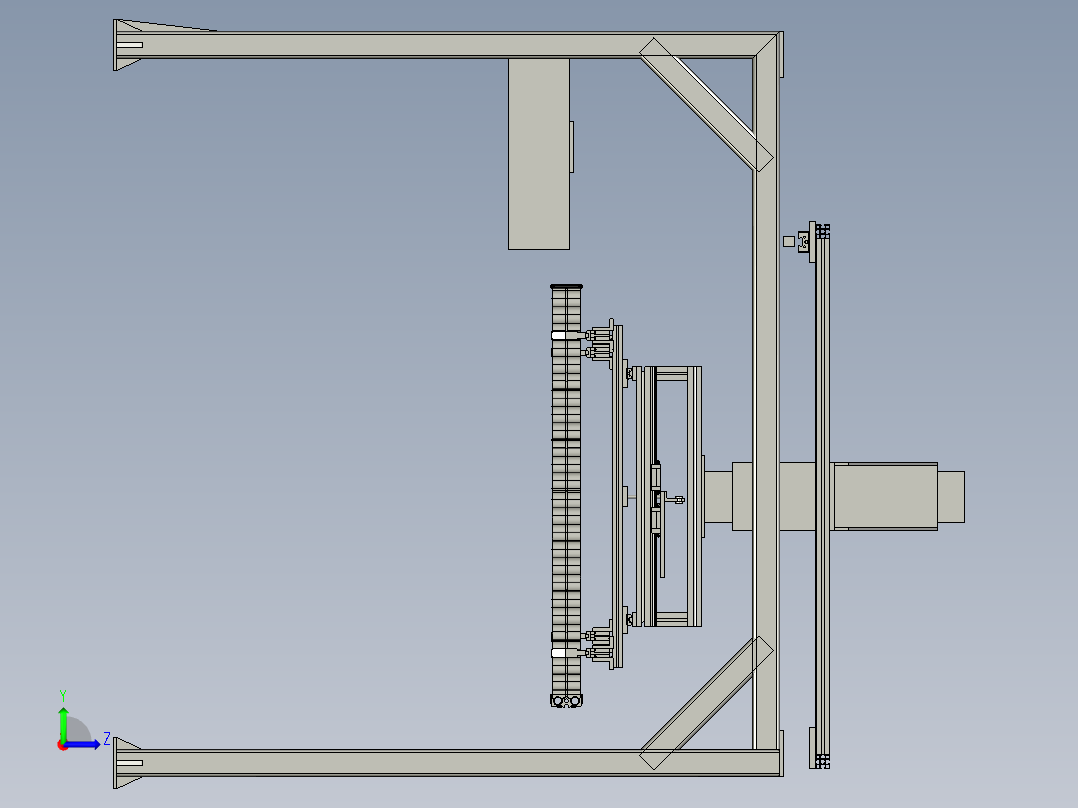Pick the upper clamp assembly on the track
1078x808 pixels.
[600, 344]
